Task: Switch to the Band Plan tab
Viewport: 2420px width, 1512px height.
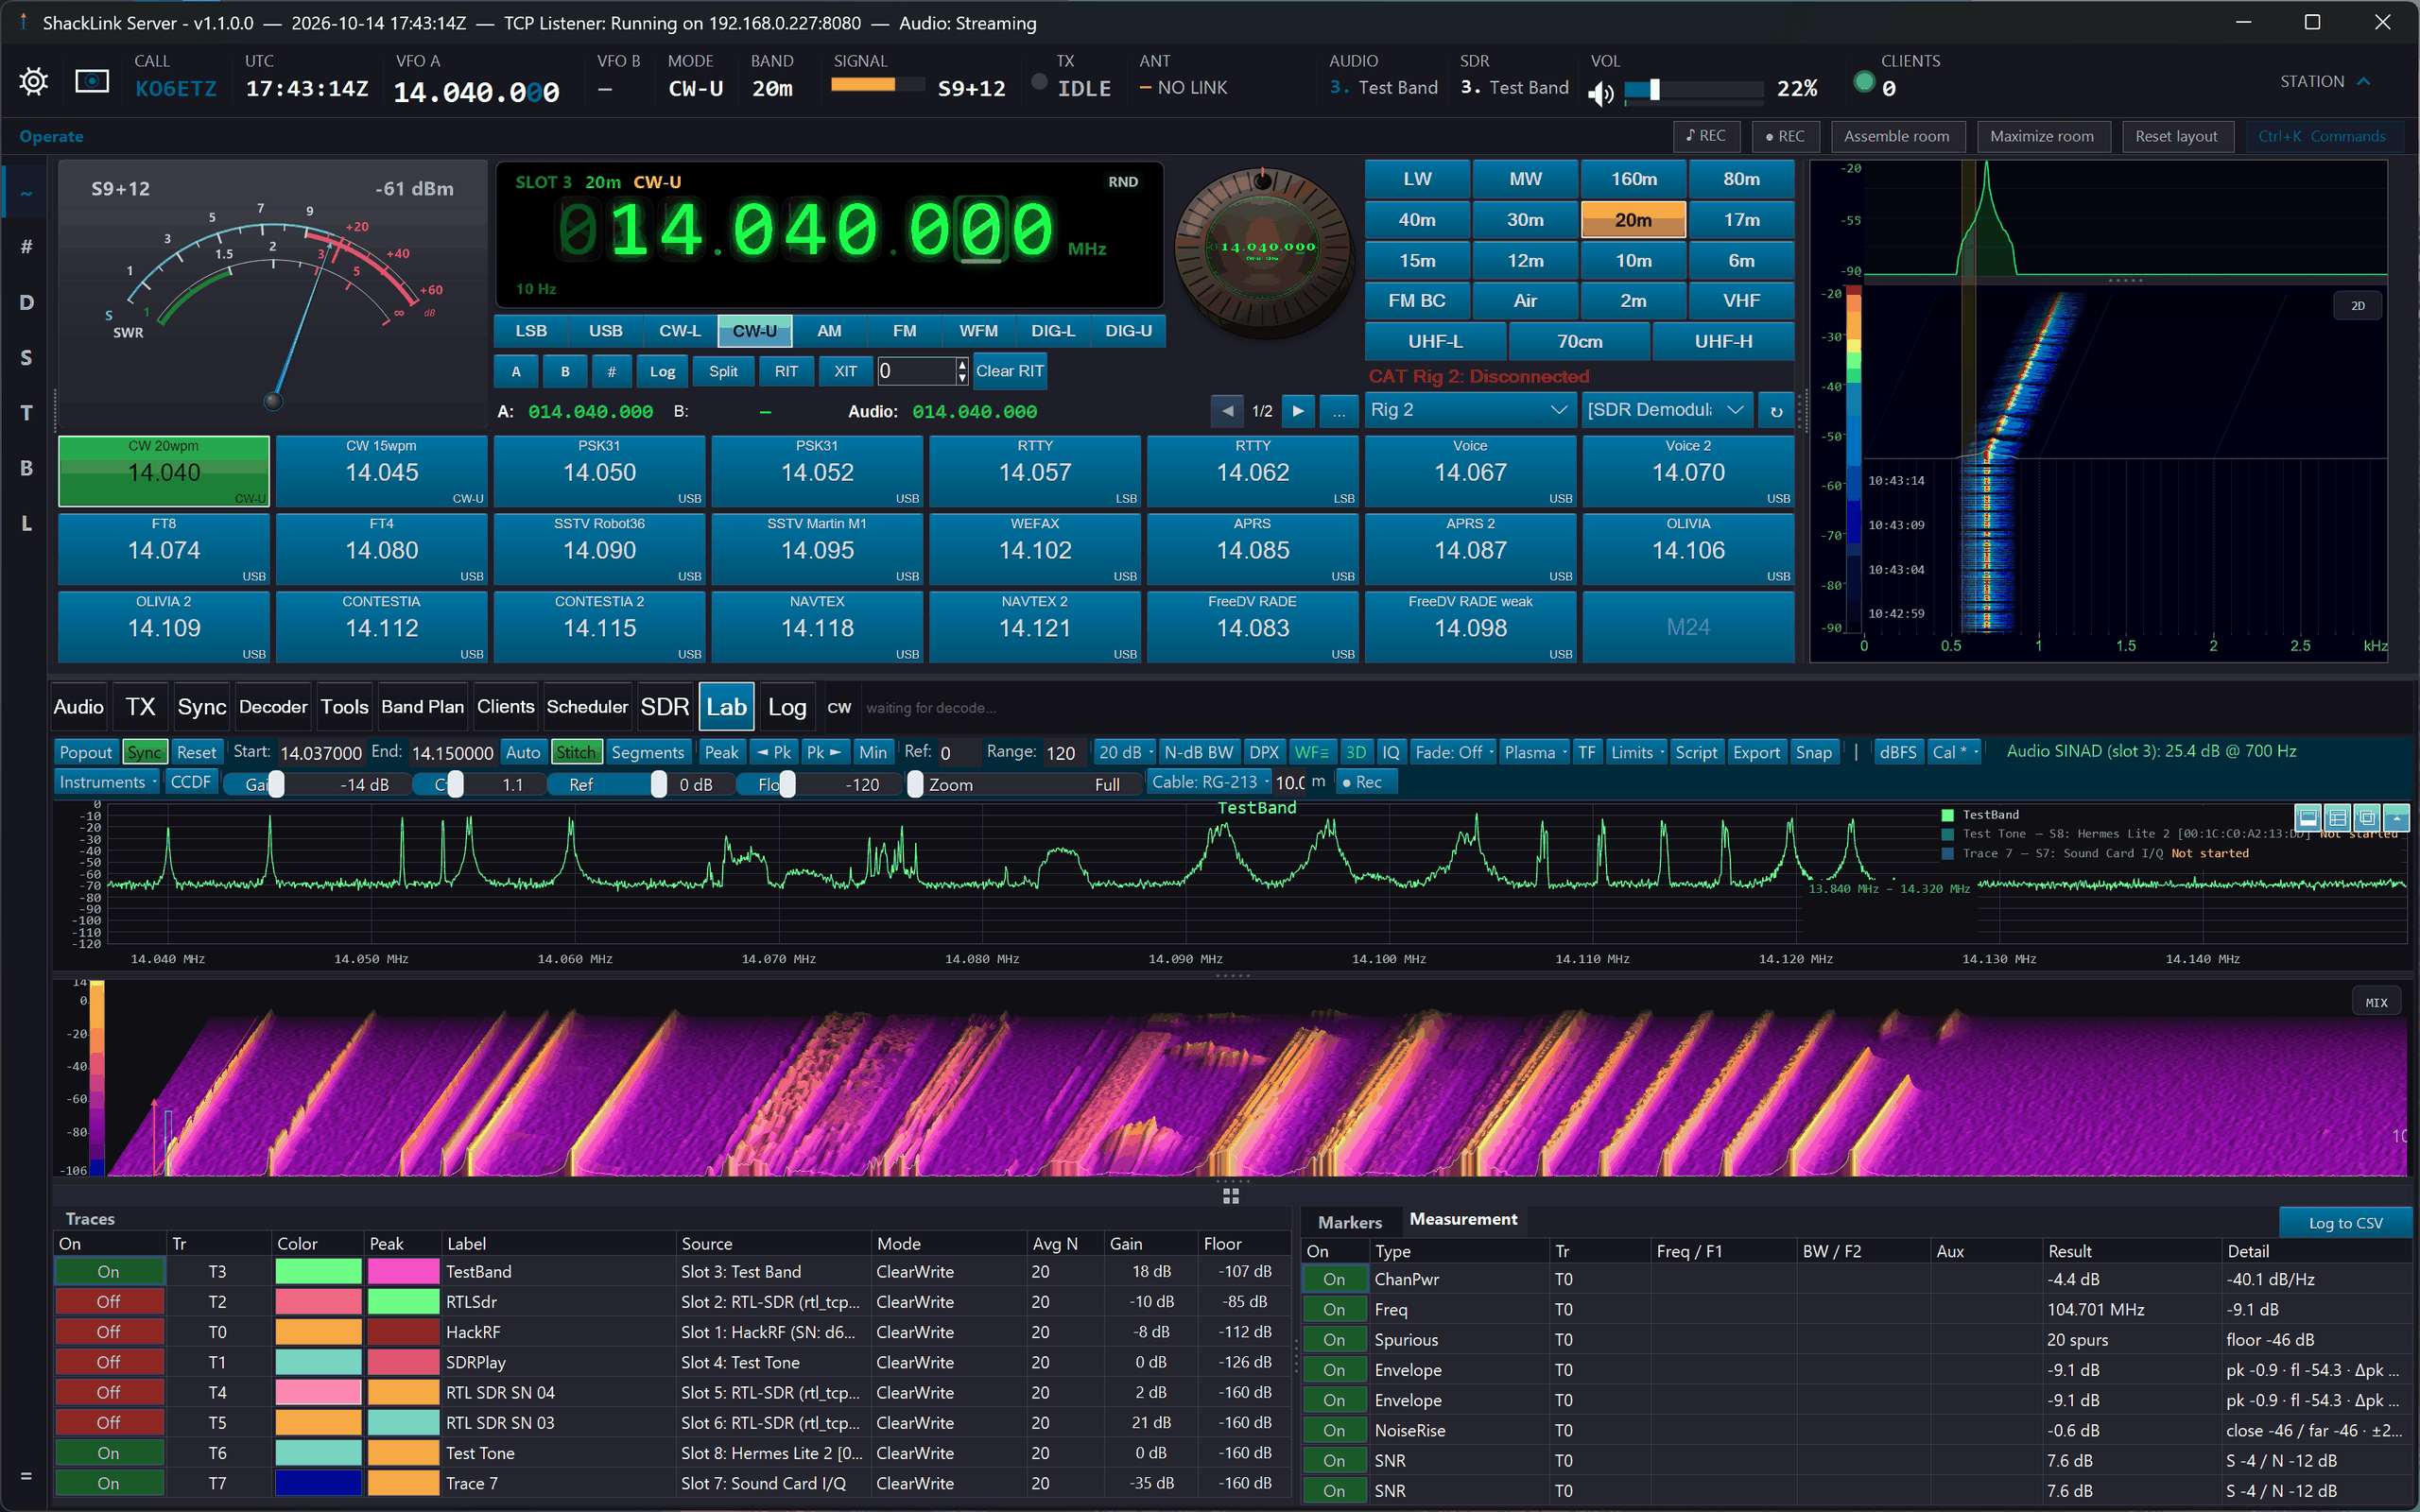Action: tap(422, 707)
